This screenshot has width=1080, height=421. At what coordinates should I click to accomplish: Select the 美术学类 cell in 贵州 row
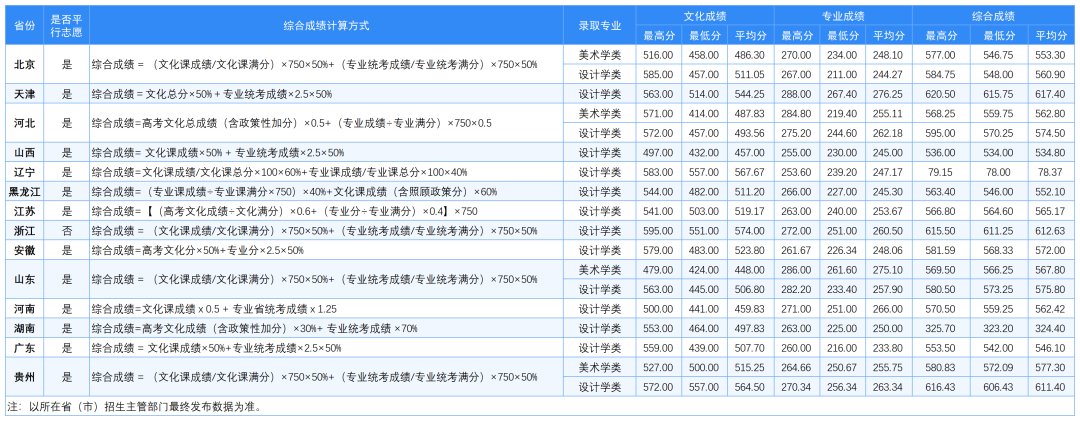(x=599, y=367)
